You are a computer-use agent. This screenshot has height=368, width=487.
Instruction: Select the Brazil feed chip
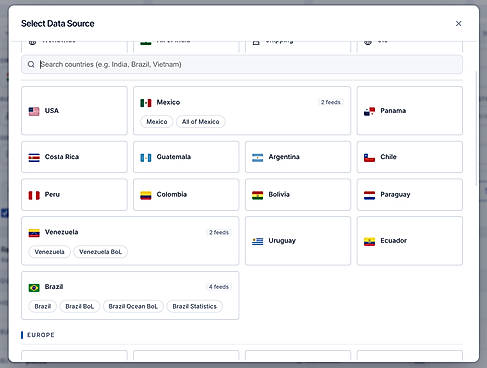(x=43, y=306)
